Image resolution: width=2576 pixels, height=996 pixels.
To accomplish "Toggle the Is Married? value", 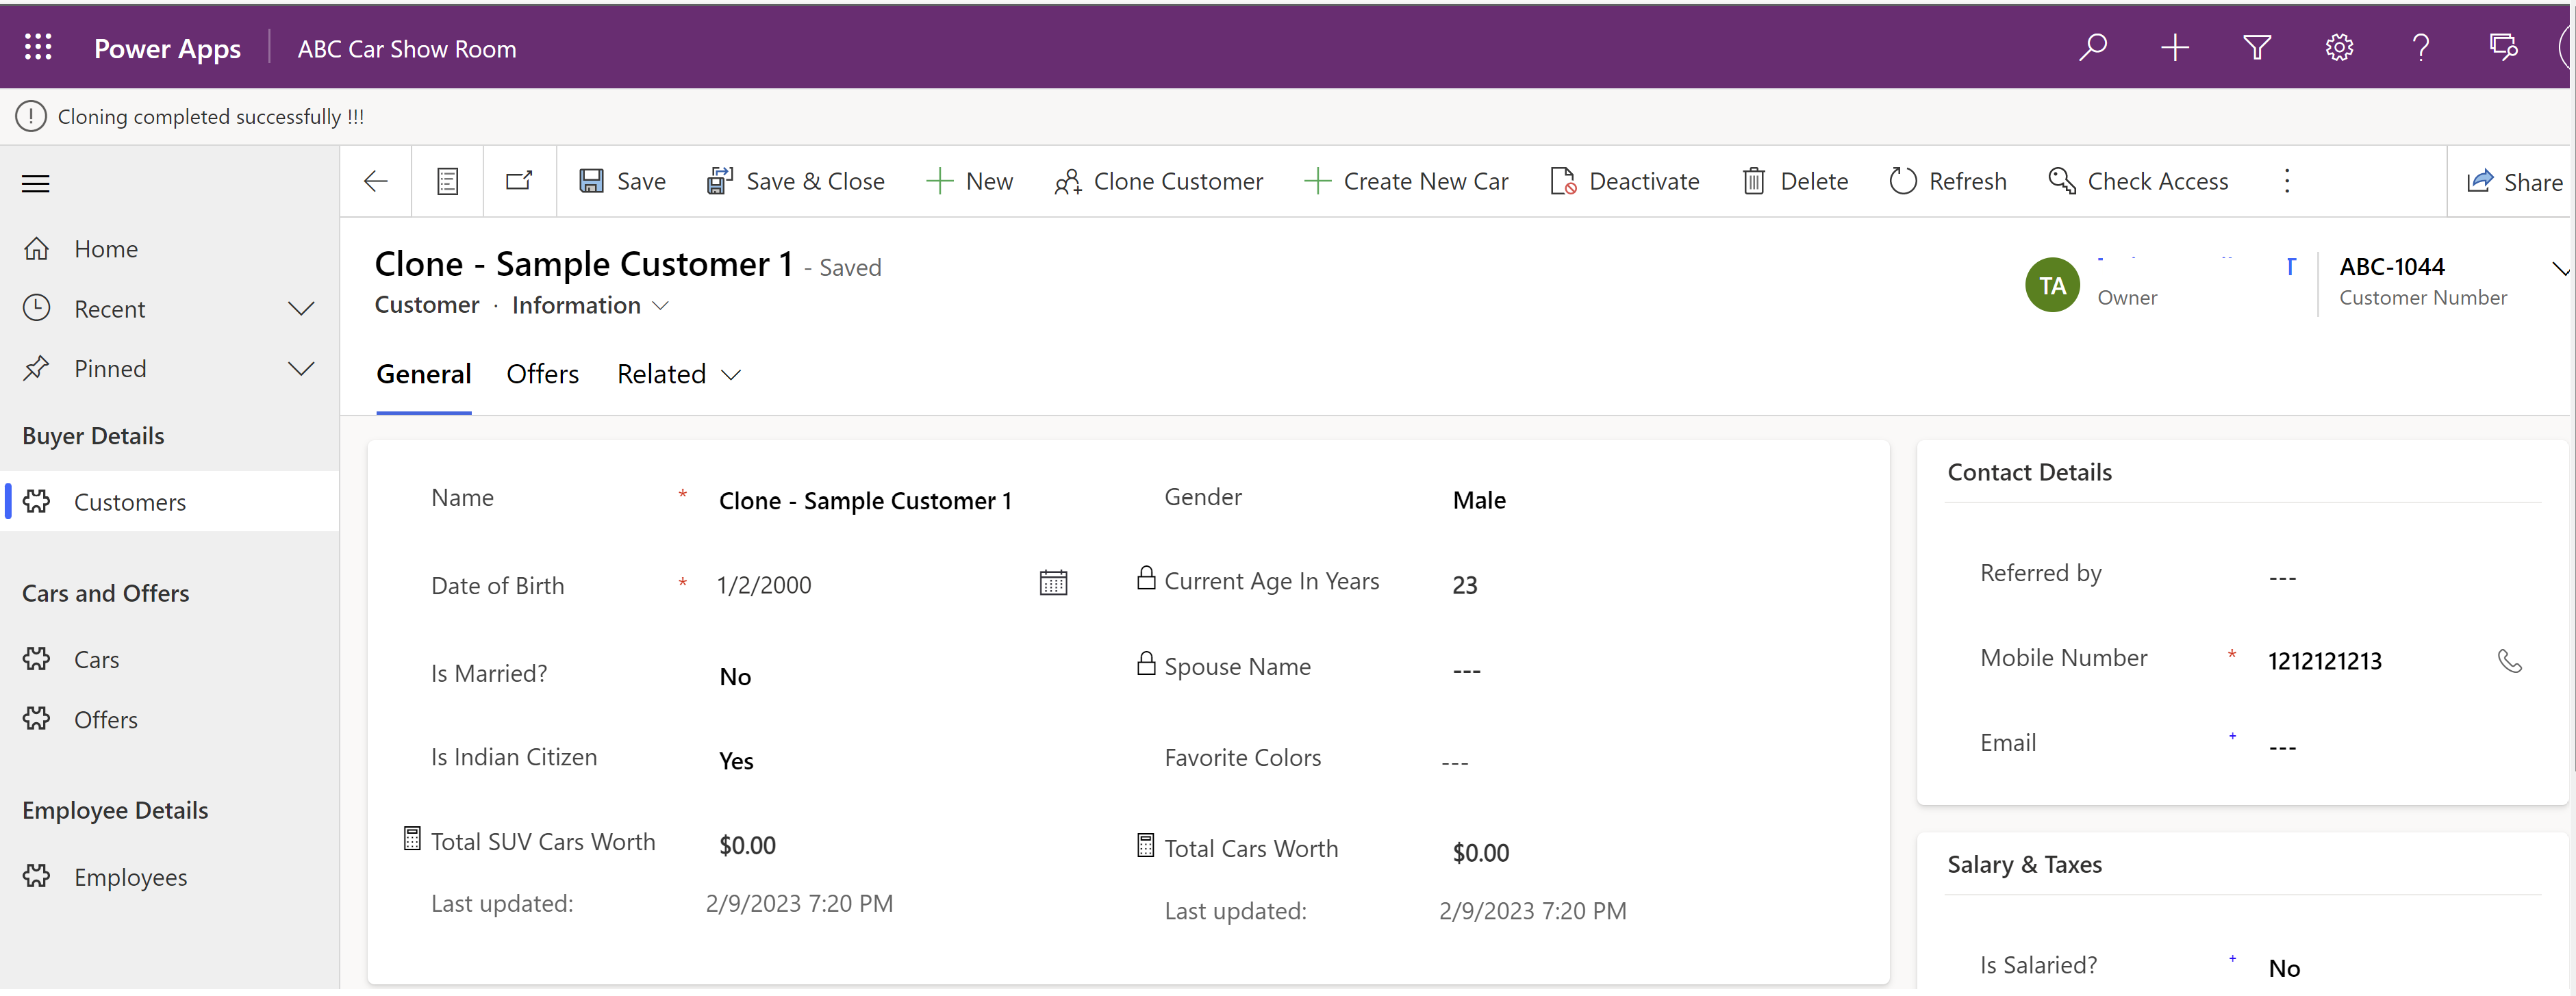I will click(735, 677).
